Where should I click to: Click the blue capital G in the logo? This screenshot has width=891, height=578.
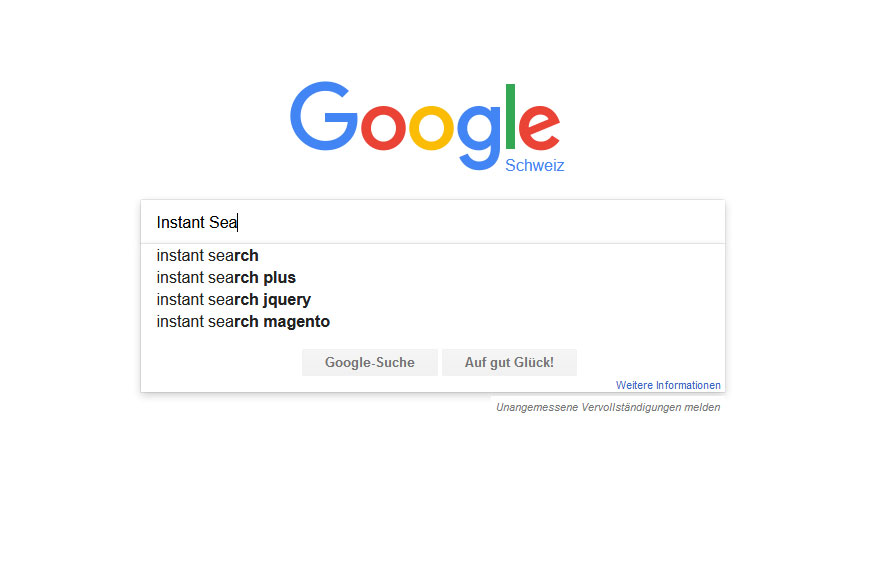point(323,116)
